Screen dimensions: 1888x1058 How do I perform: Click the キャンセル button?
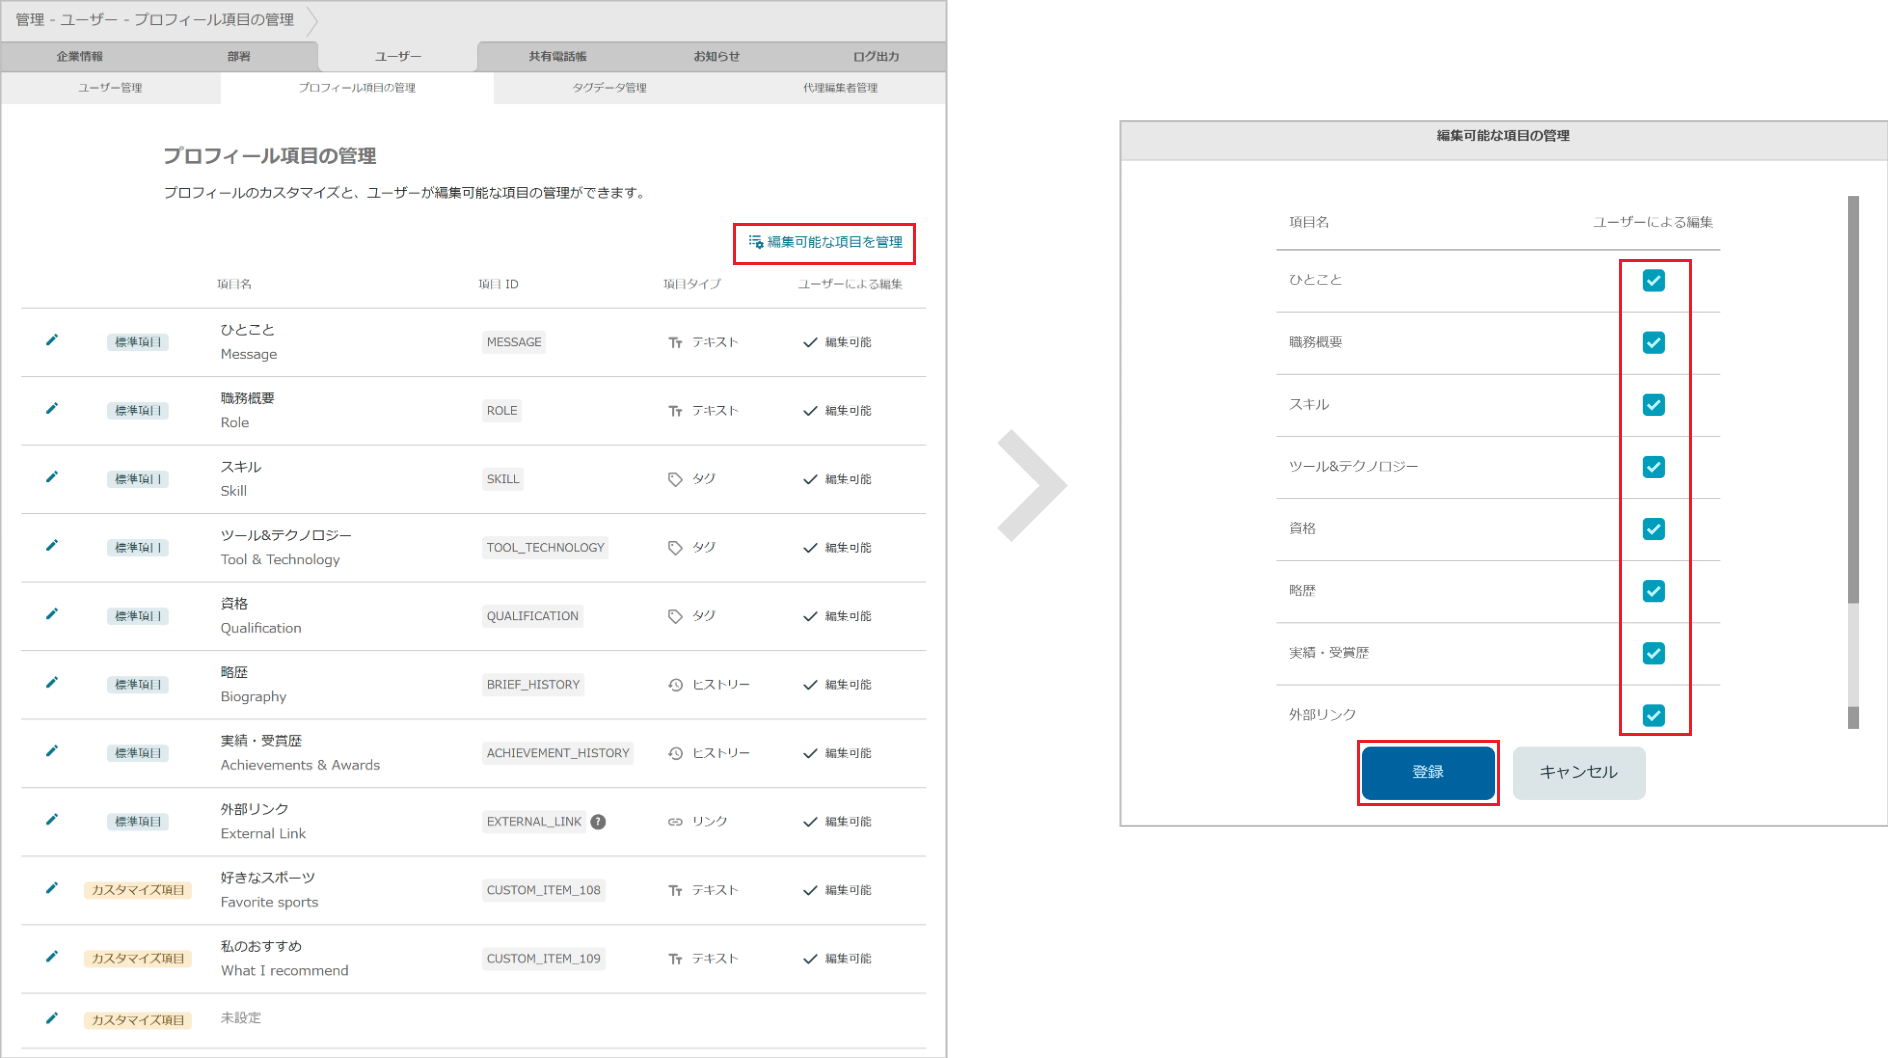point(1578,772)
